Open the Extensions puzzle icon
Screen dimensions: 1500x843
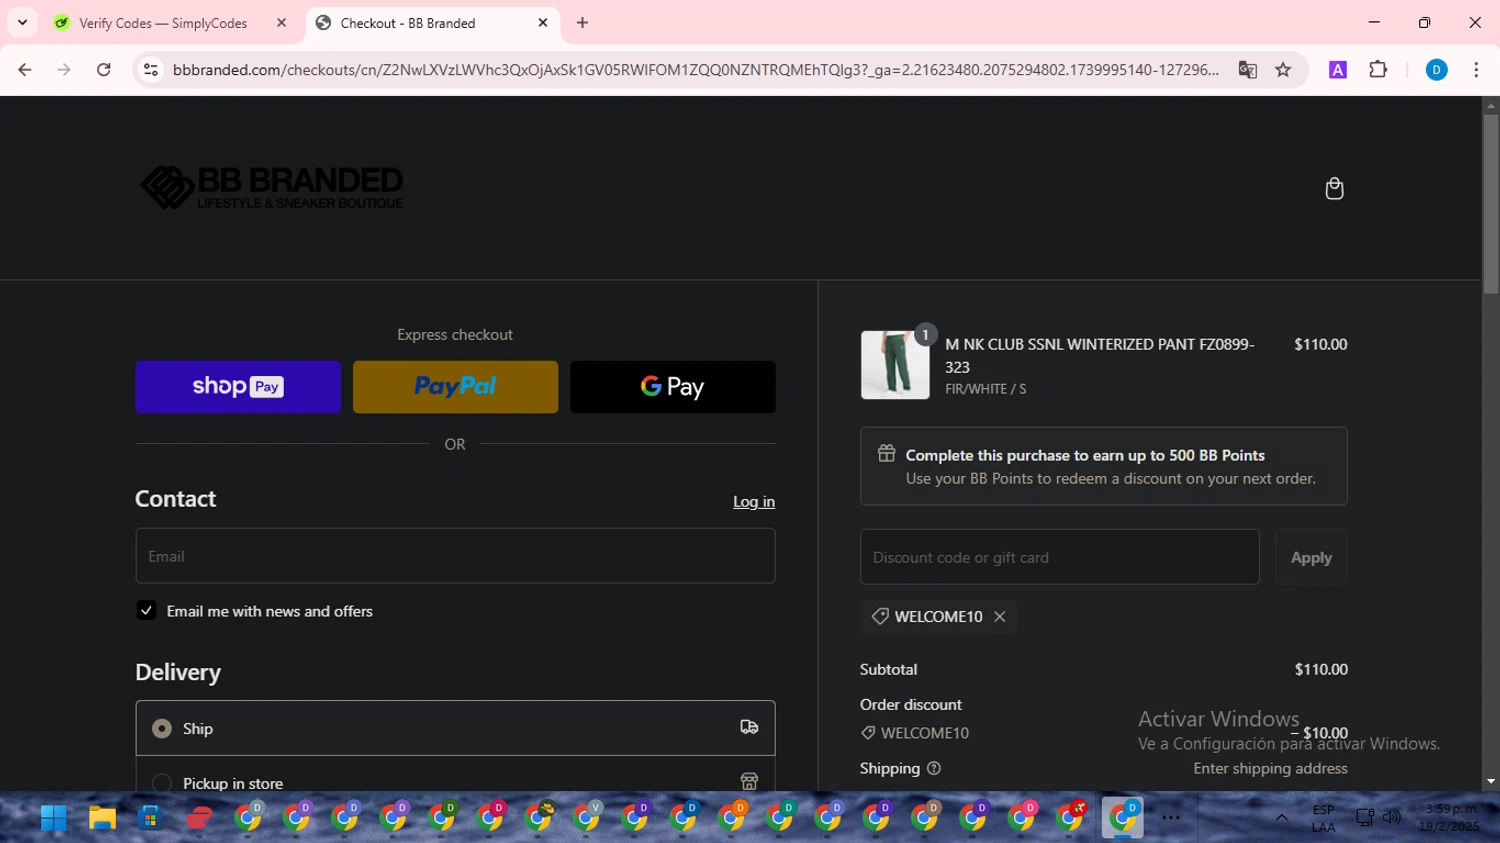1378,70
